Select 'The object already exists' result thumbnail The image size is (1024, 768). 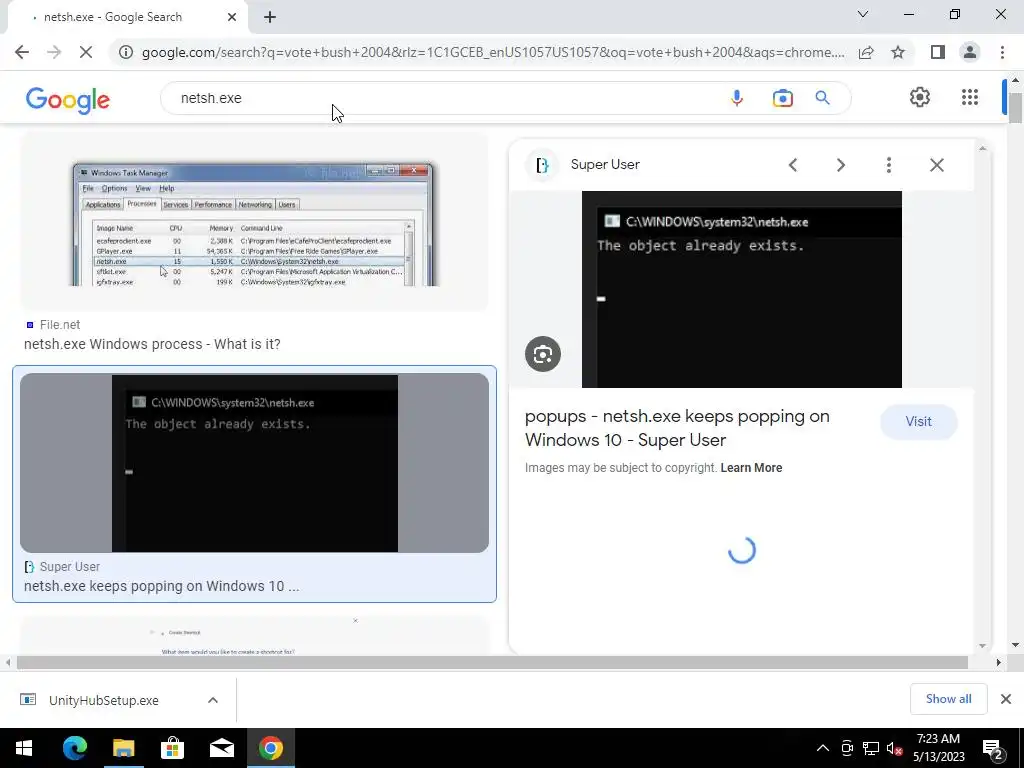(255, 463)
